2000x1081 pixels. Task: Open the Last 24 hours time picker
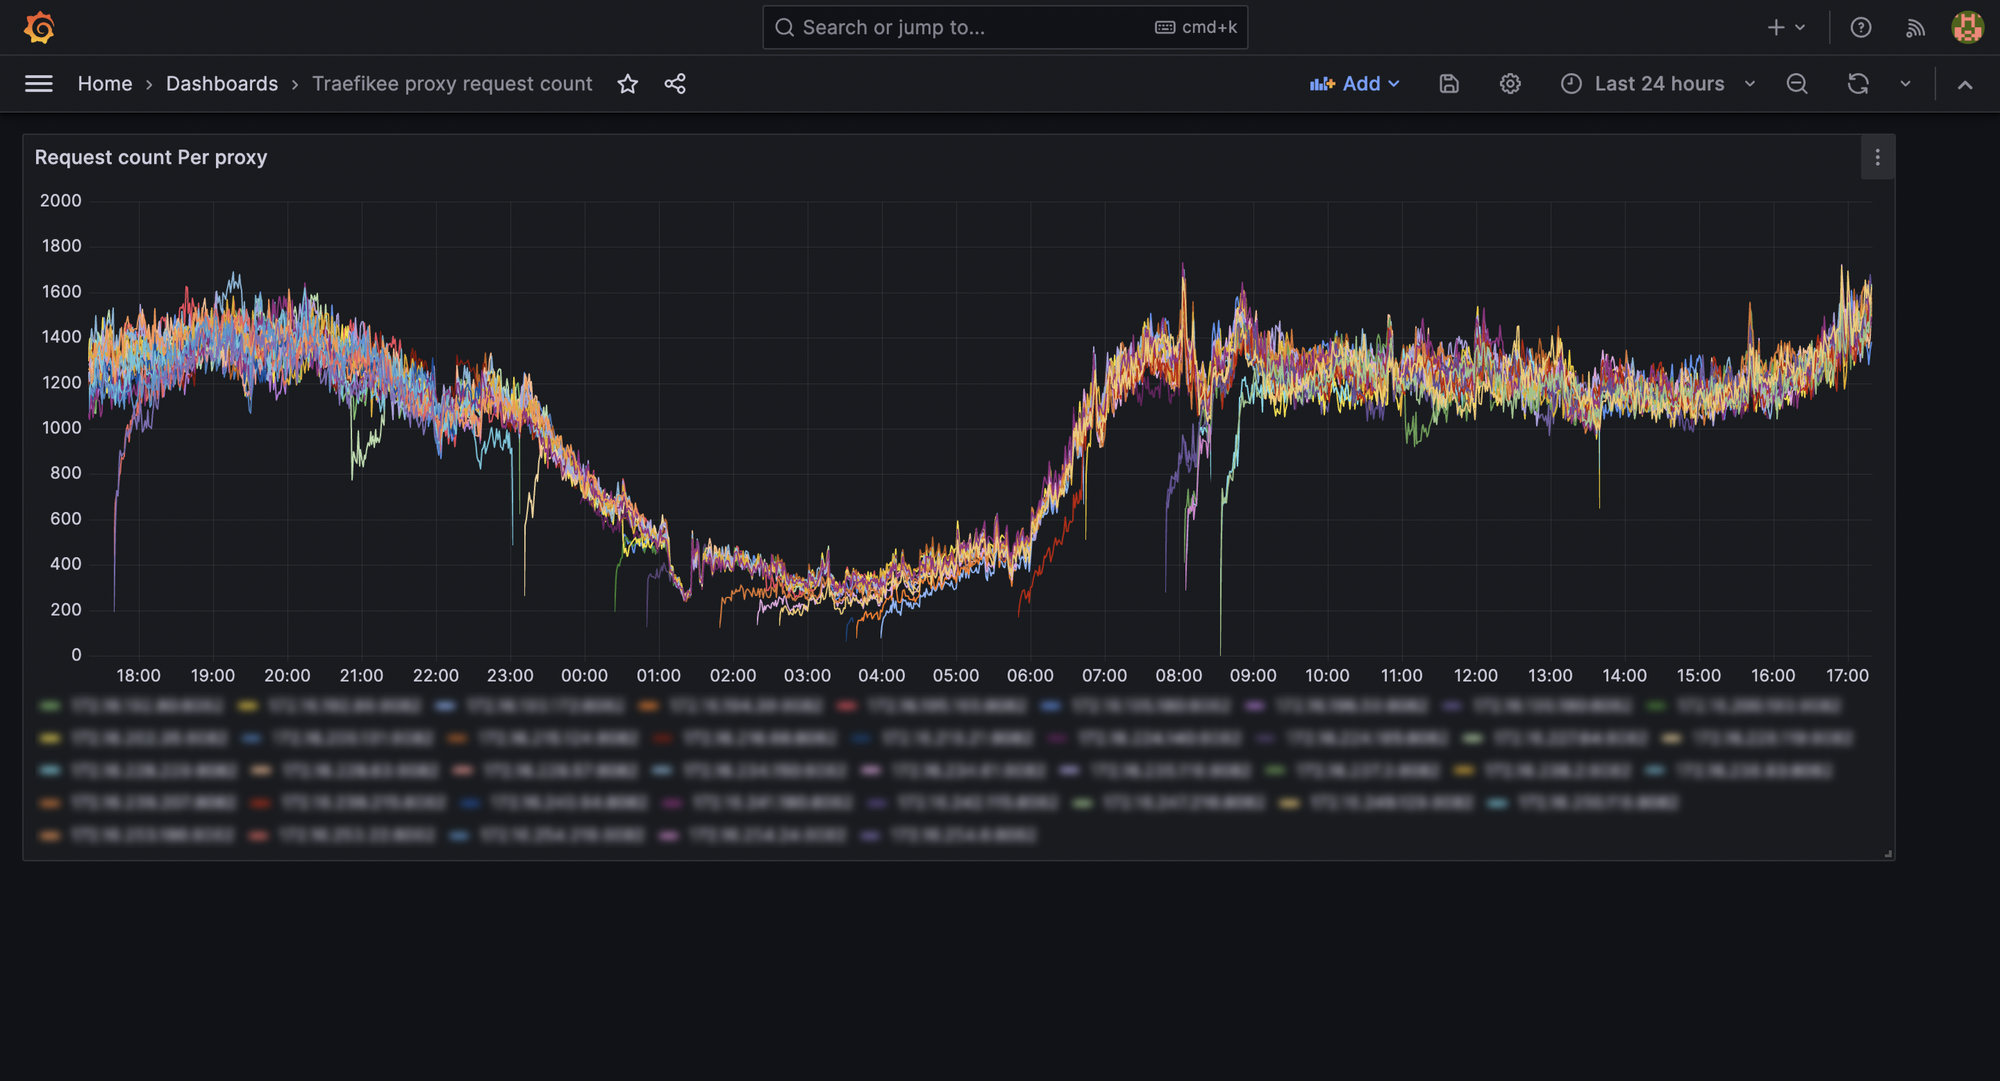1657,83
